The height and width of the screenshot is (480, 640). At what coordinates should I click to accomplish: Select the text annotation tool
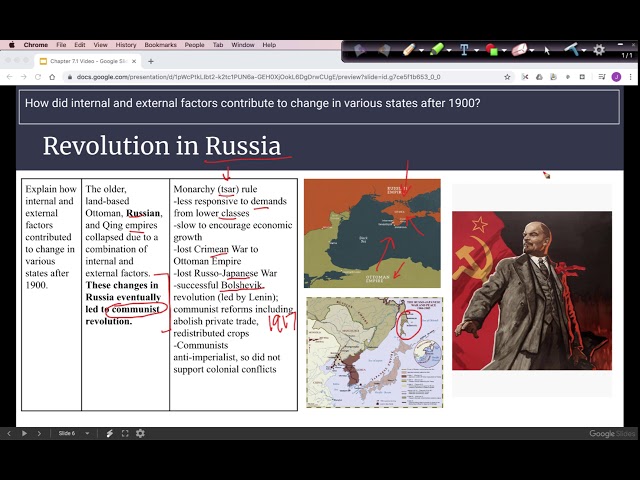tap(464, 50)
